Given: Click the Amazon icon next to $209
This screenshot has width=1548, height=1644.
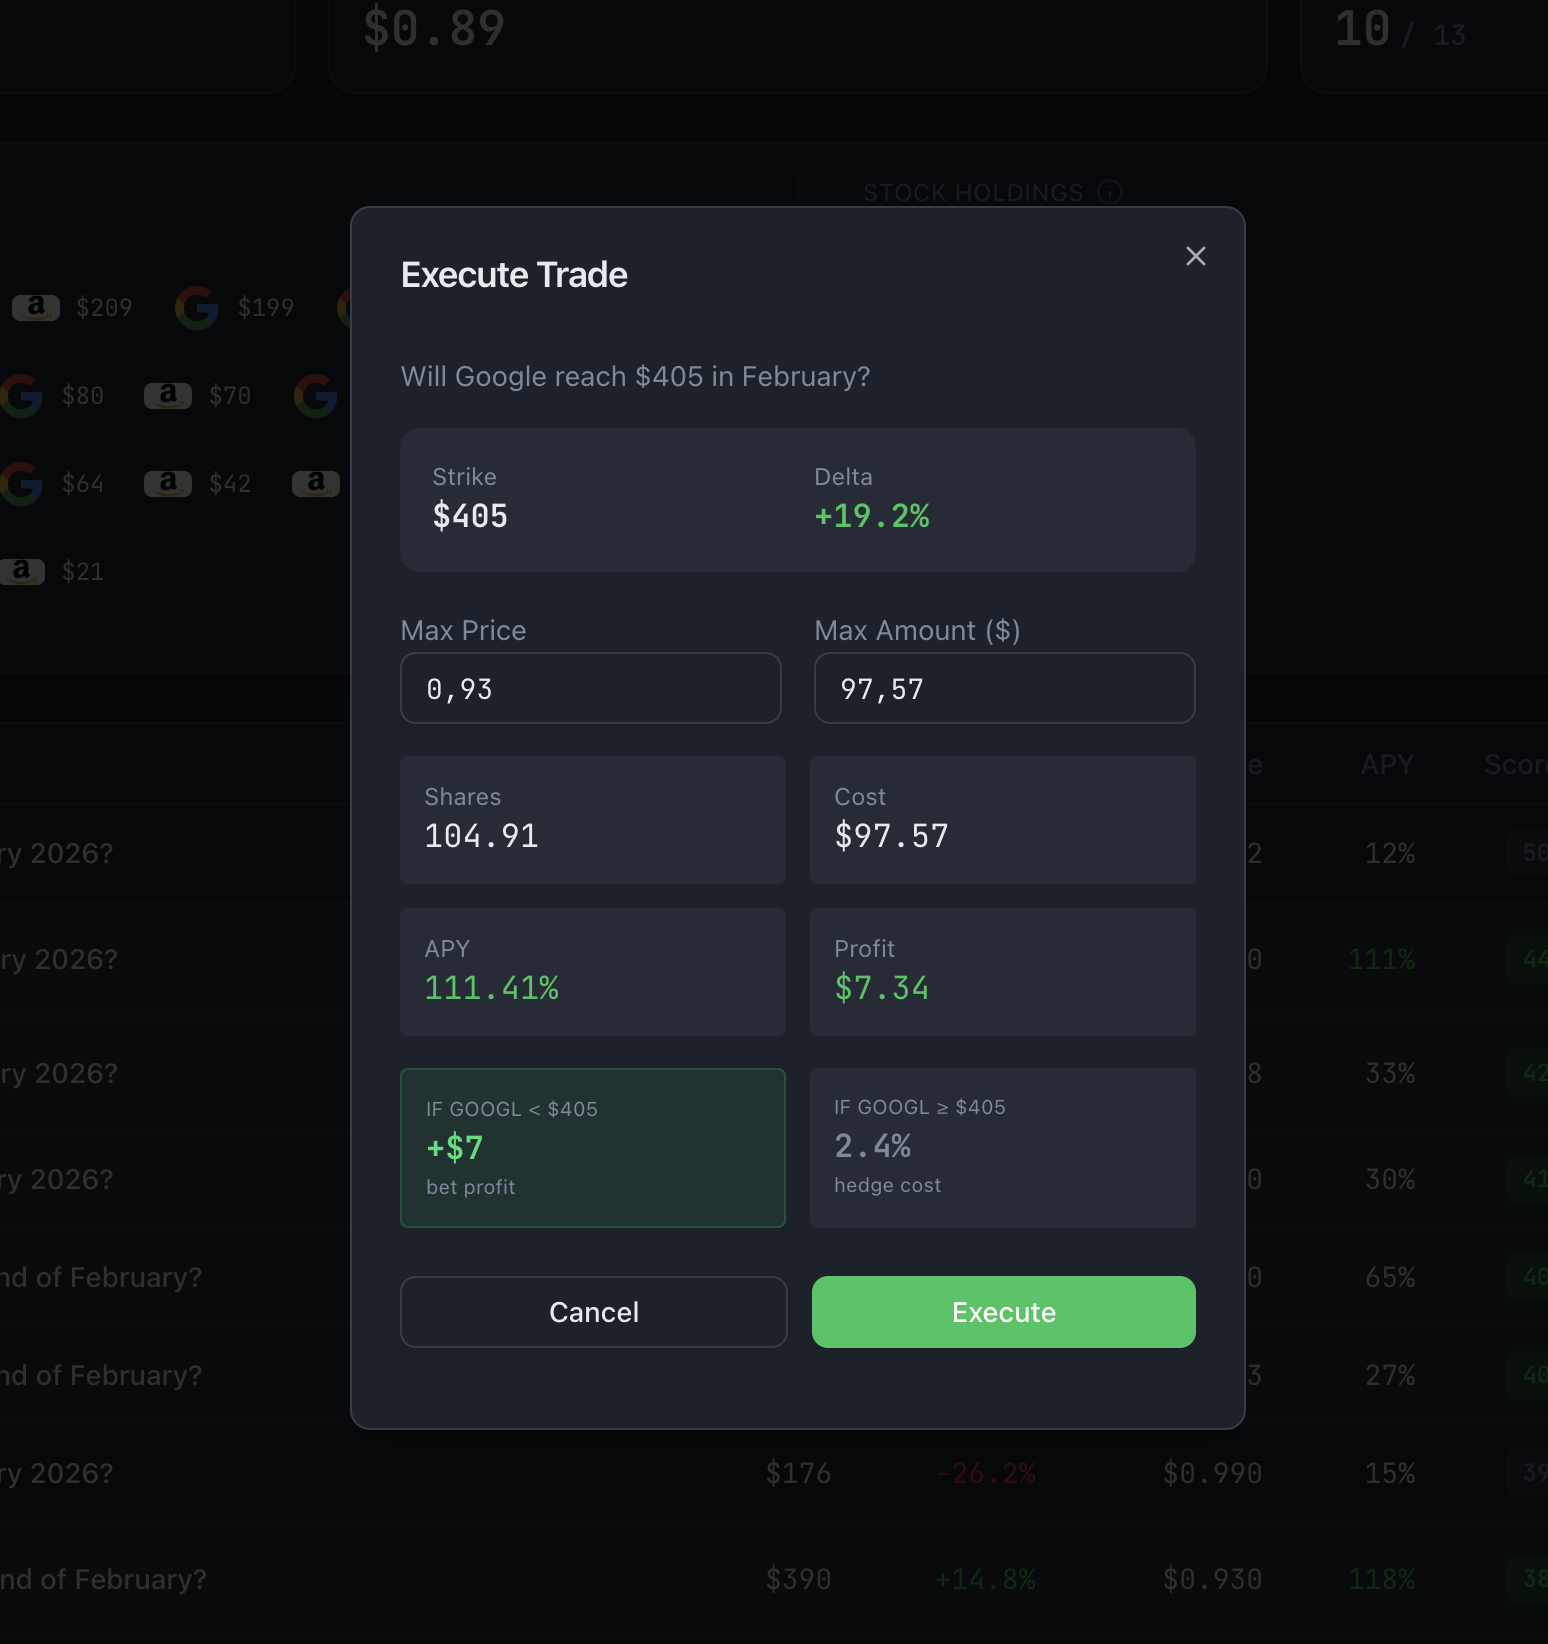Looking at the screenshot, I should pos(36,307).
